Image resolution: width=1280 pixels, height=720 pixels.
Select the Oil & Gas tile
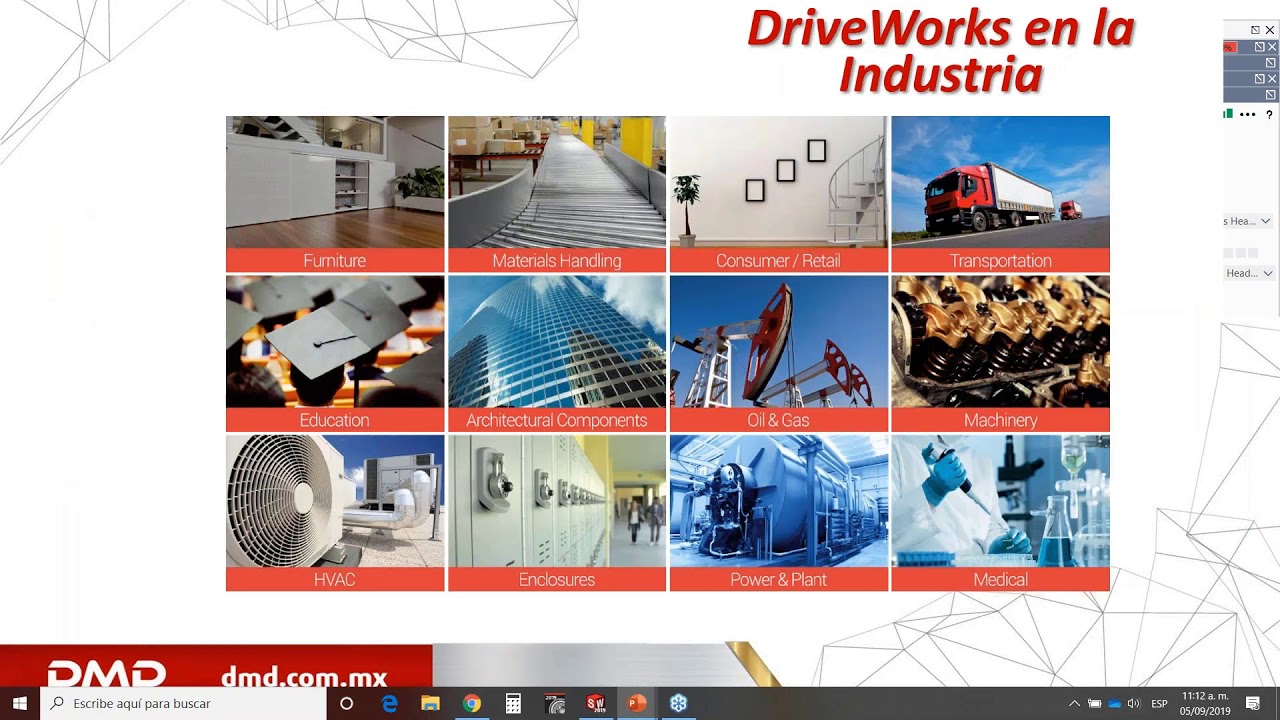779,353
